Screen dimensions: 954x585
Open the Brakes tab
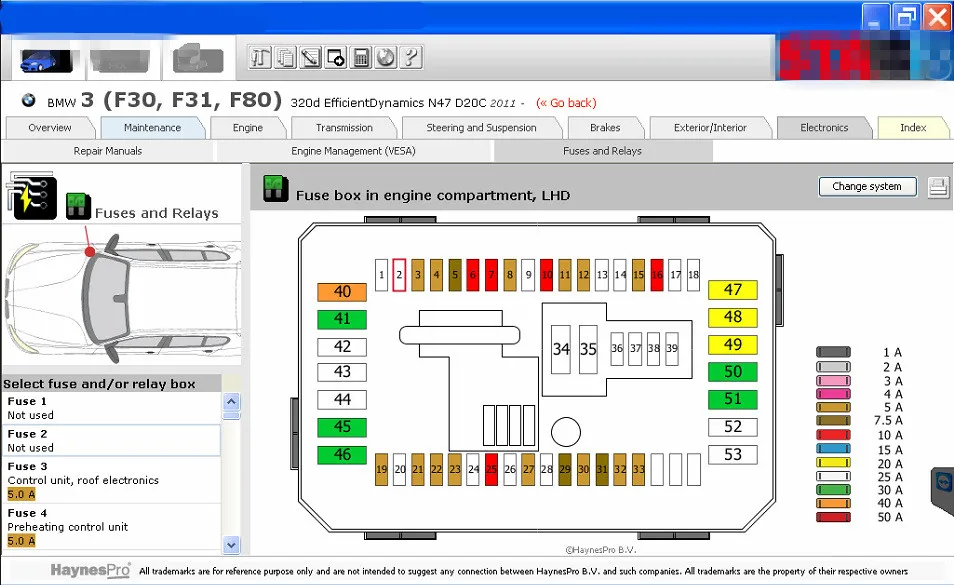pos(605,128)
